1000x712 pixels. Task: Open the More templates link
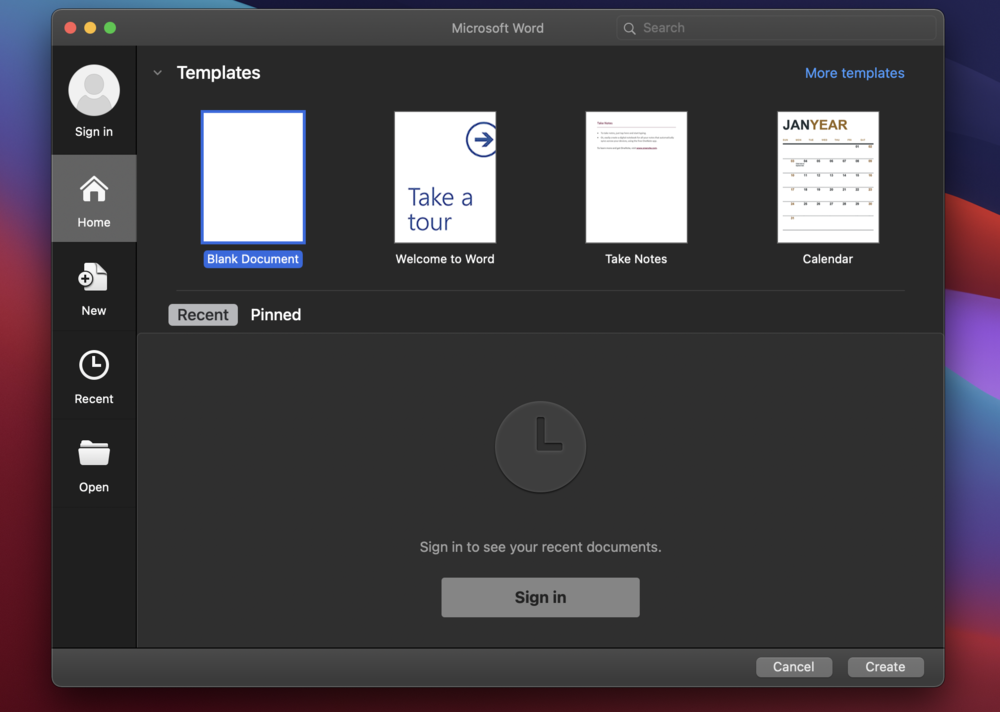coord(854,73)
